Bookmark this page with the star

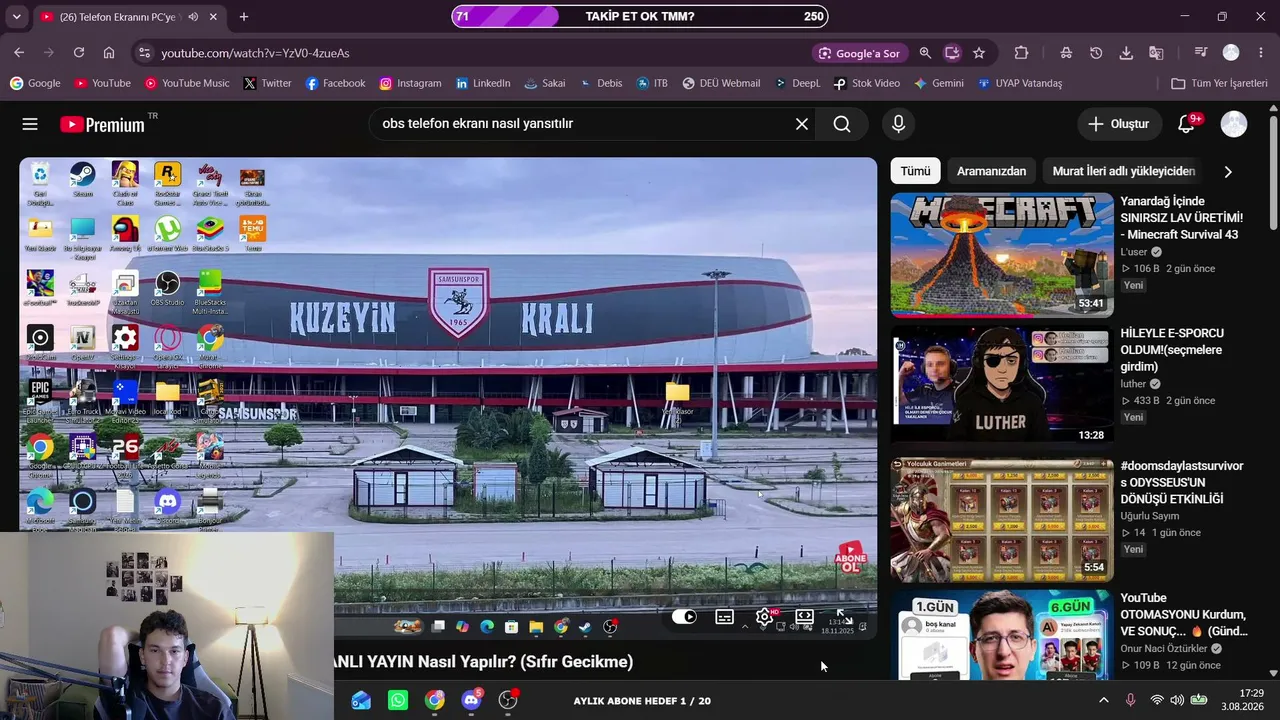tap(979, 53)
